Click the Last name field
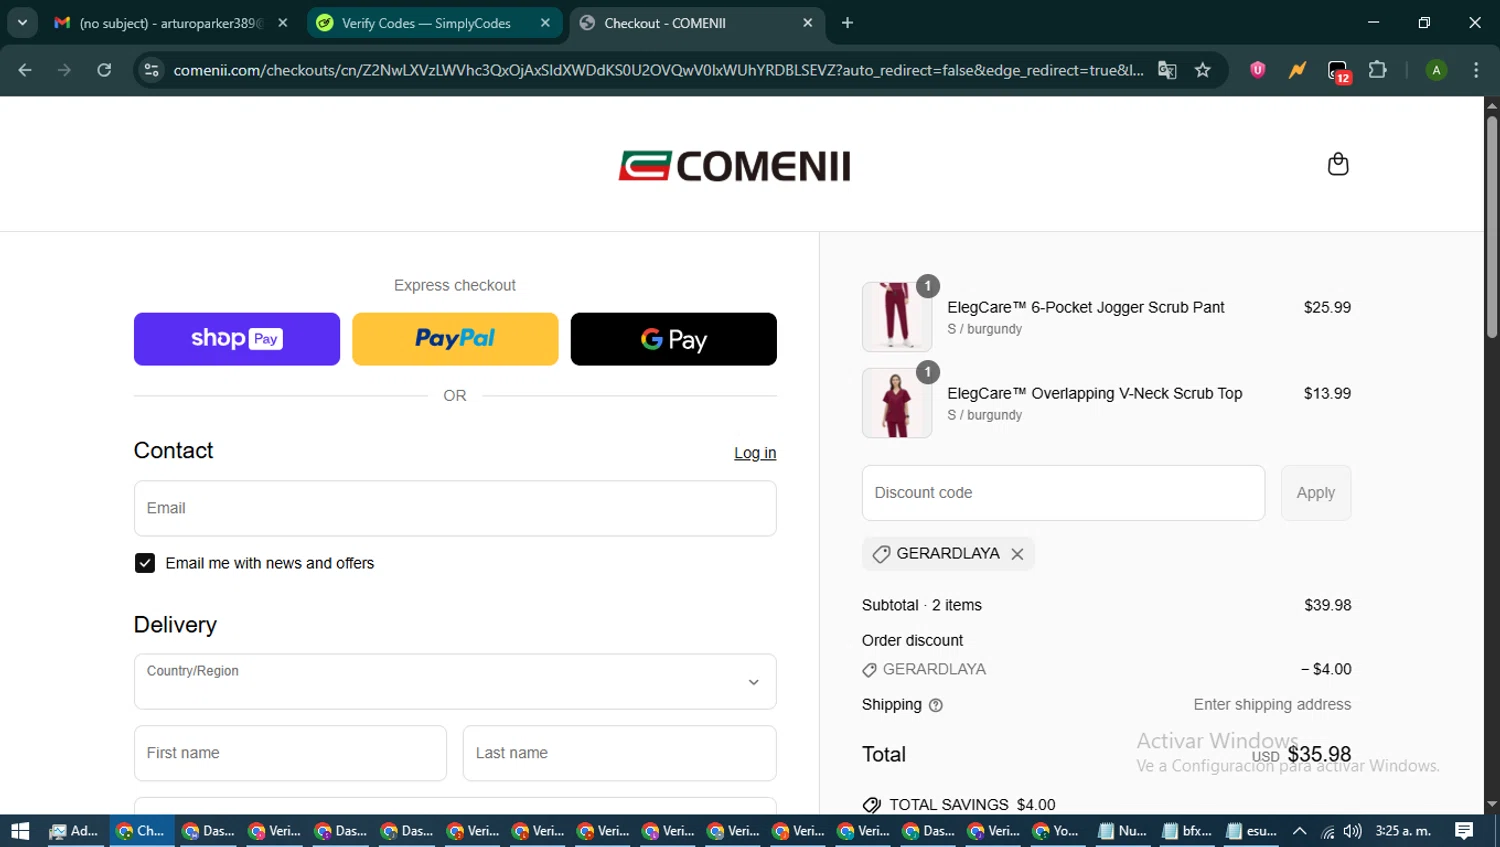This screenshot has width=1500, height=847. click(x=620, y=753)
